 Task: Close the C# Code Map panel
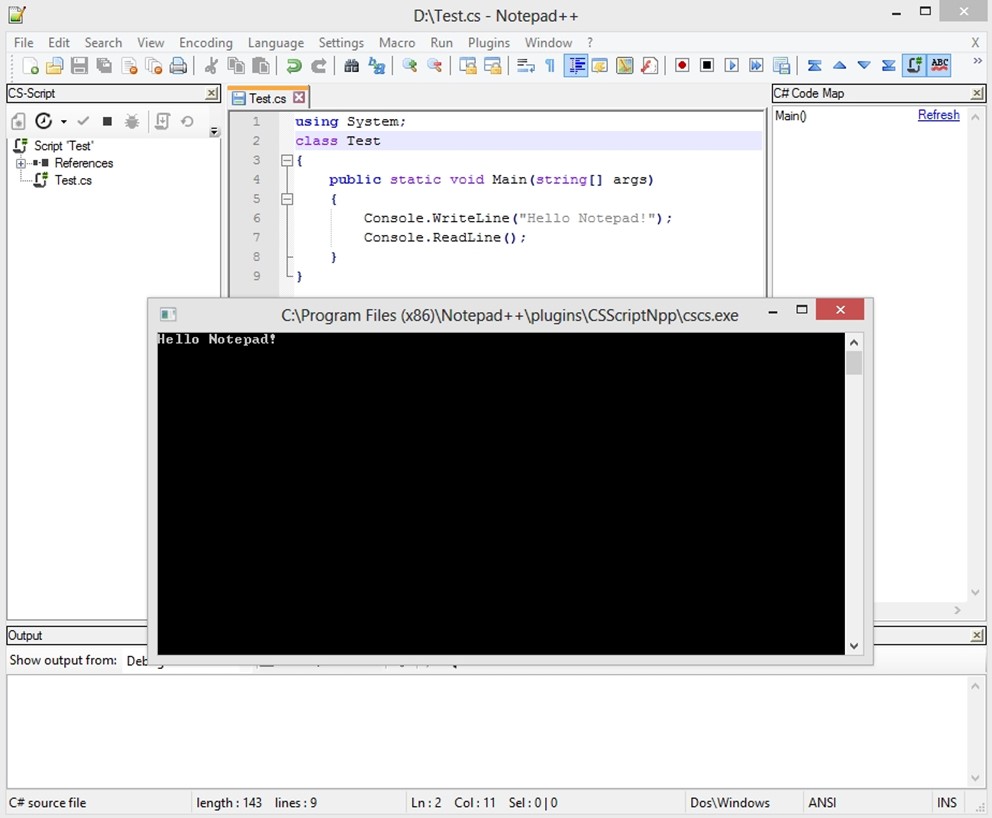977,94
